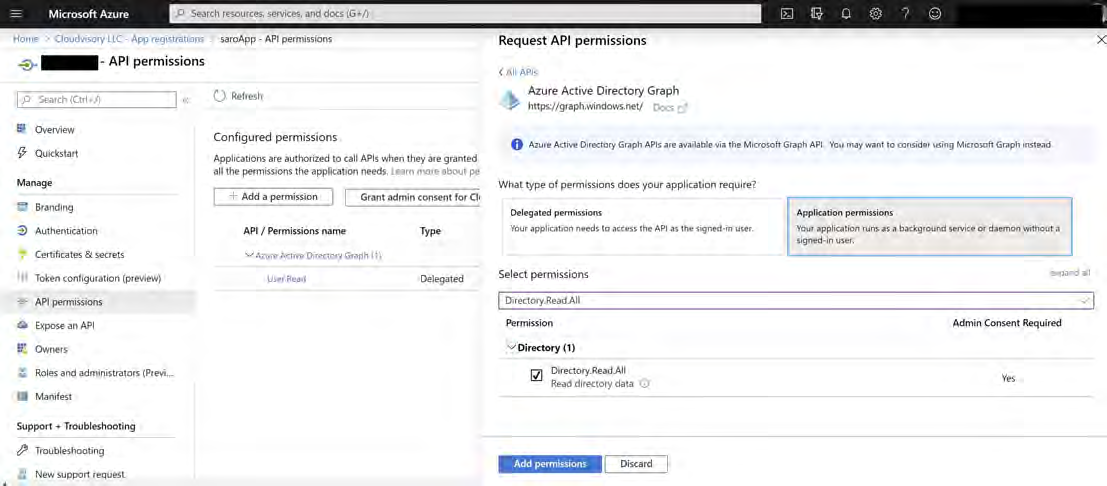Click Microsoft Azure logo text
This screenshot has height=486, width=1107.
pyautogui.click(x=88, y=13)
